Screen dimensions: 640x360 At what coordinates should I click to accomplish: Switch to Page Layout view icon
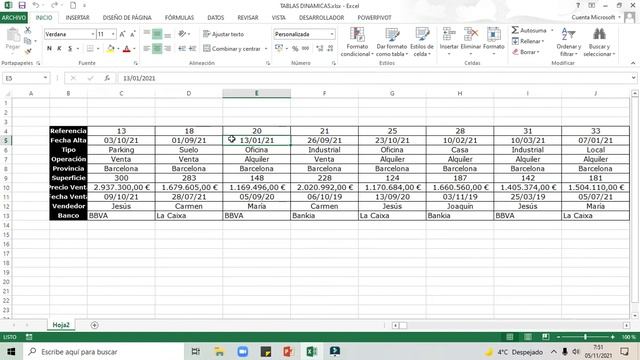click(528, 337)
